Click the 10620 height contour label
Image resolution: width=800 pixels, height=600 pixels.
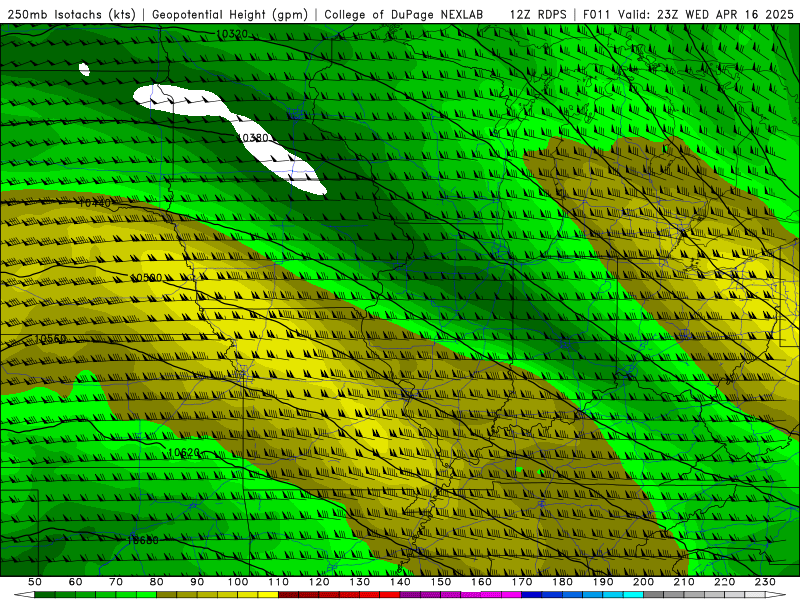pos(184,453)
